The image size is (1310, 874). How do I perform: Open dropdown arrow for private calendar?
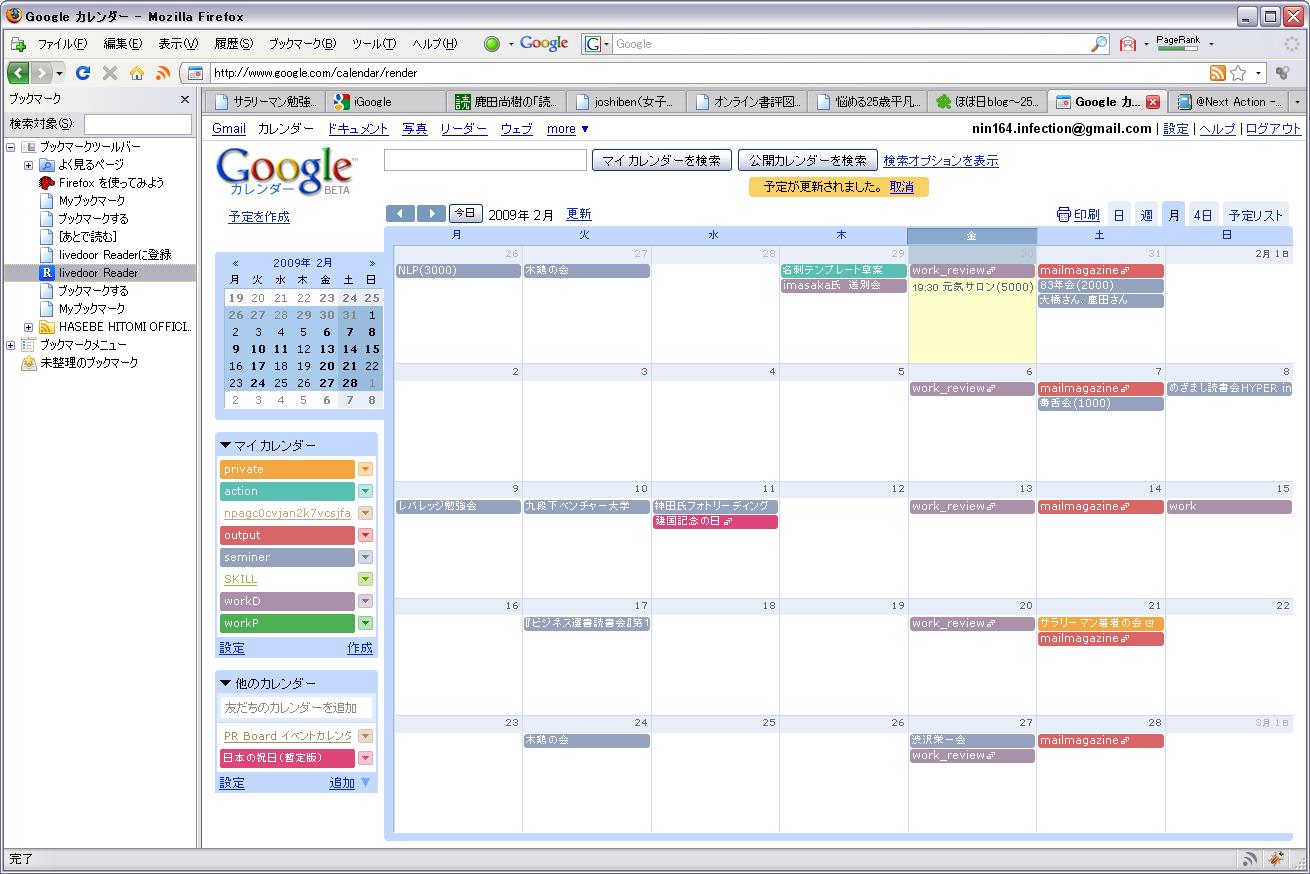click(x=365, y=469)
